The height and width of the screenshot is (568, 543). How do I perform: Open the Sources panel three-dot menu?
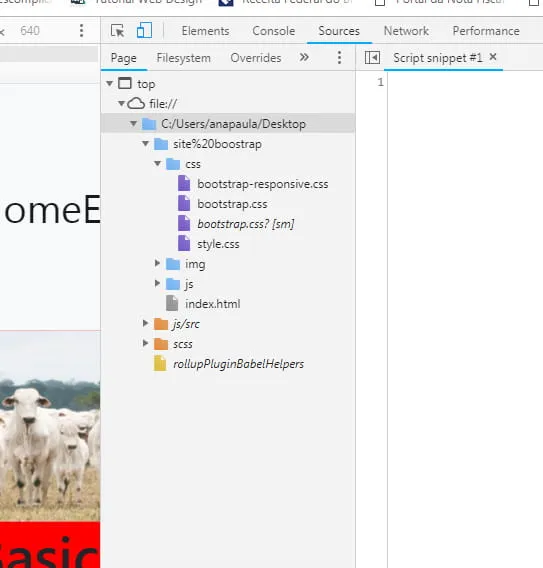click(339, 58)
